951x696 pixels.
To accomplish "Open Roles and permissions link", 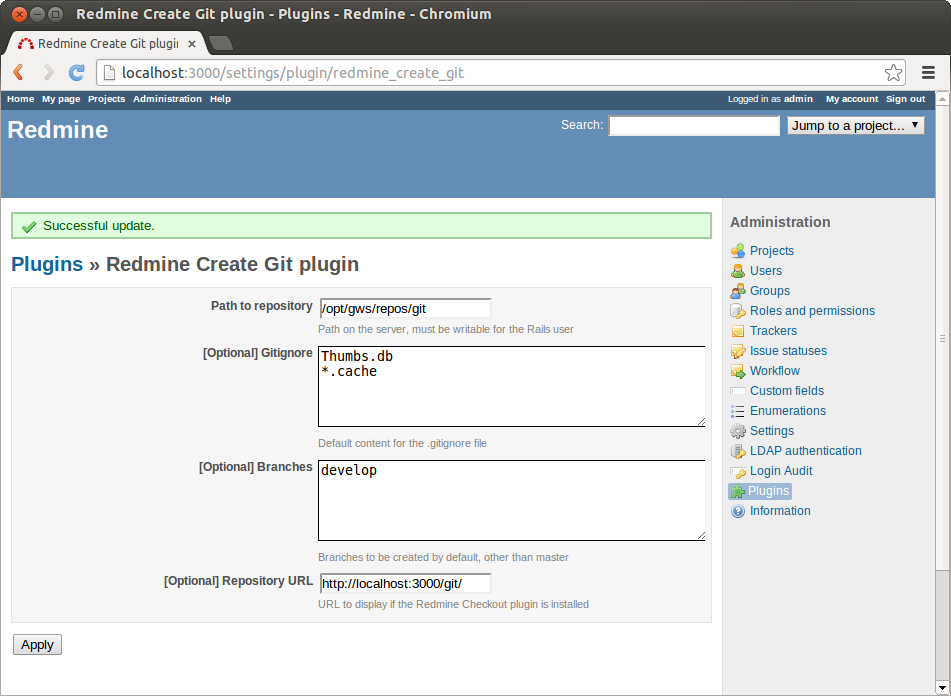I will (812, 310).
